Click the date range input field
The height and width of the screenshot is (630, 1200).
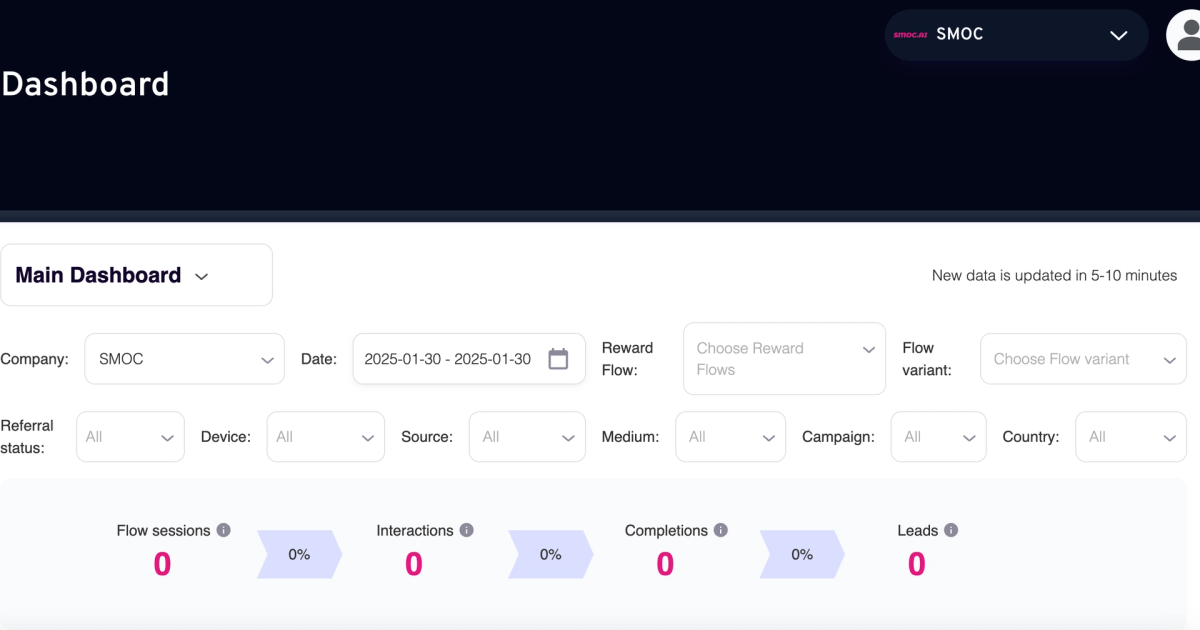point(450,358)
